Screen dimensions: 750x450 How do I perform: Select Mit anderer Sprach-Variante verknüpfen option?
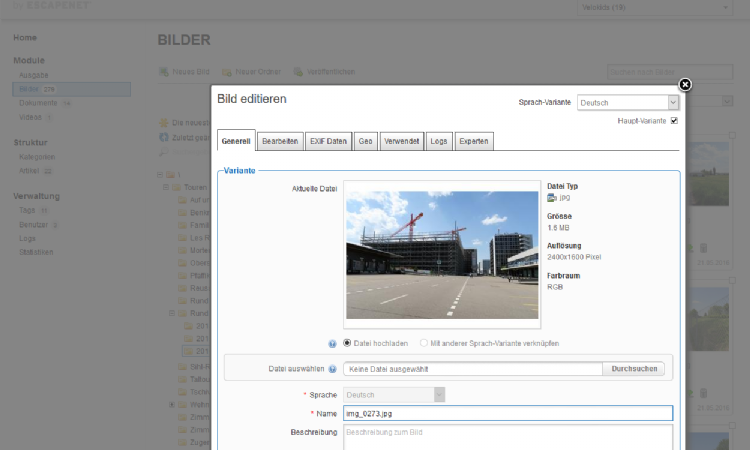click(x=425, y=343)
